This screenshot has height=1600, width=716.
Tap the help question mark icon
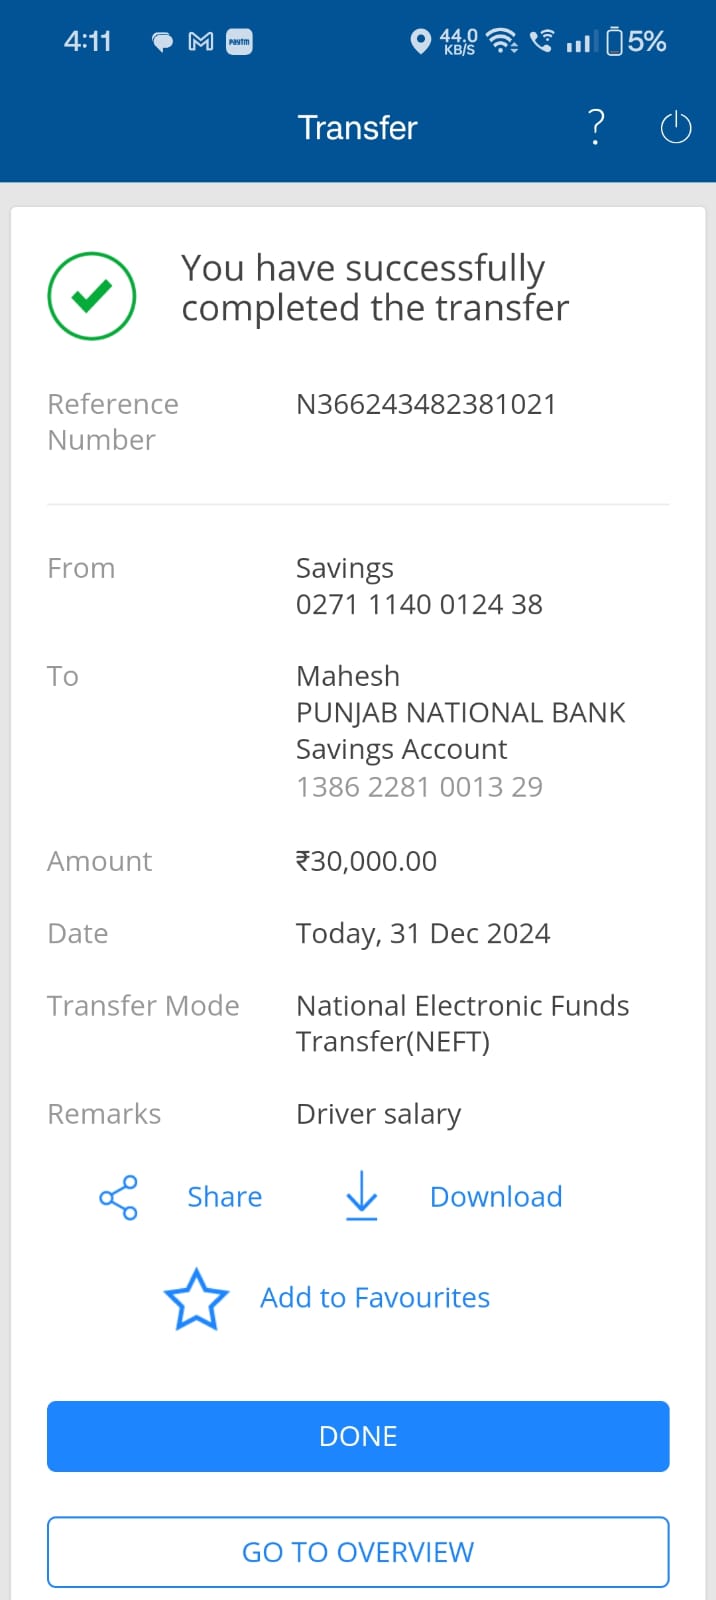pos(596,128)
